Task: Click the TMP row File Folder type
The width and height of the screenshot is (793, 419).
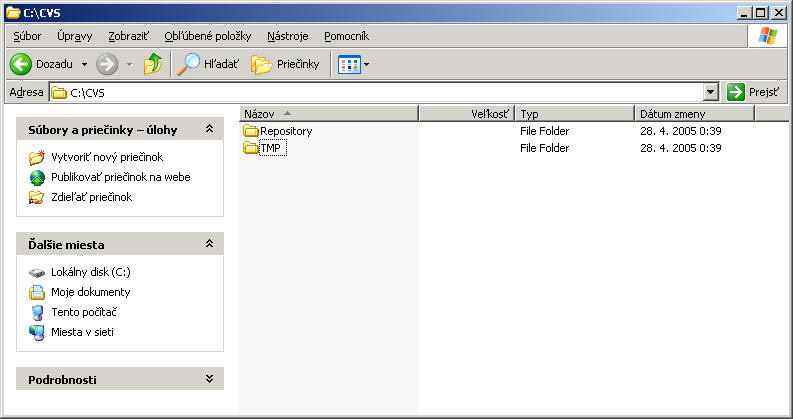Action: [x=545, y=148]
